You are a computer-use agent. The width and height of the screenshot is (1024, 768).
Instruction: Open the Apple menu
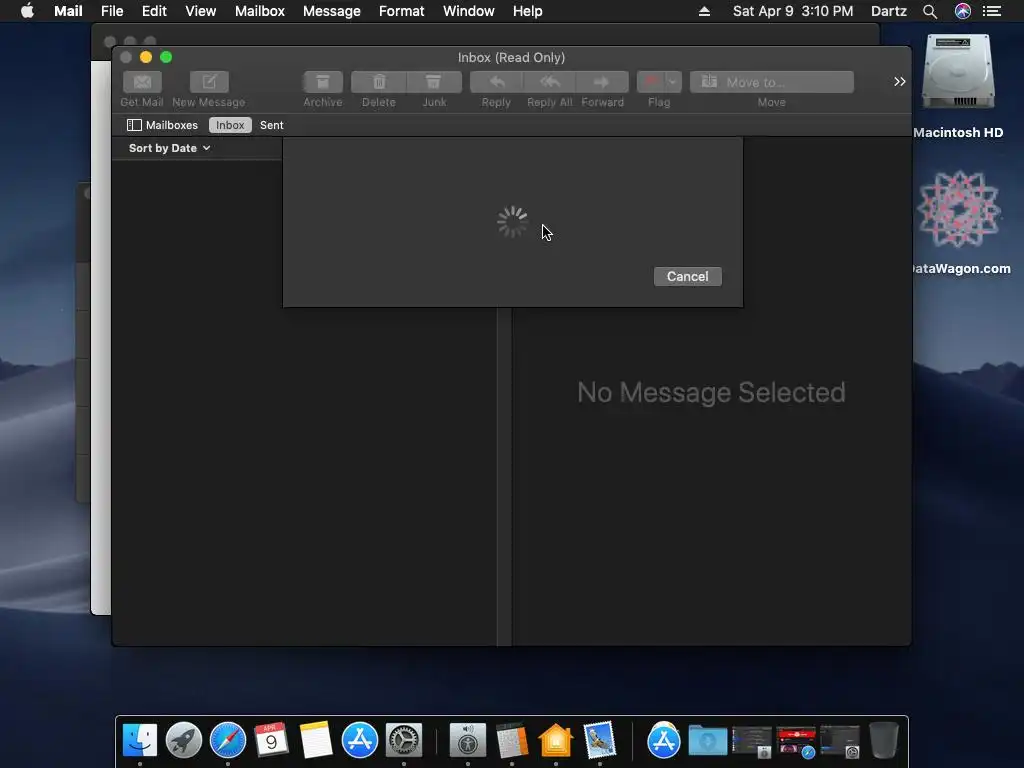click(27, 11)
